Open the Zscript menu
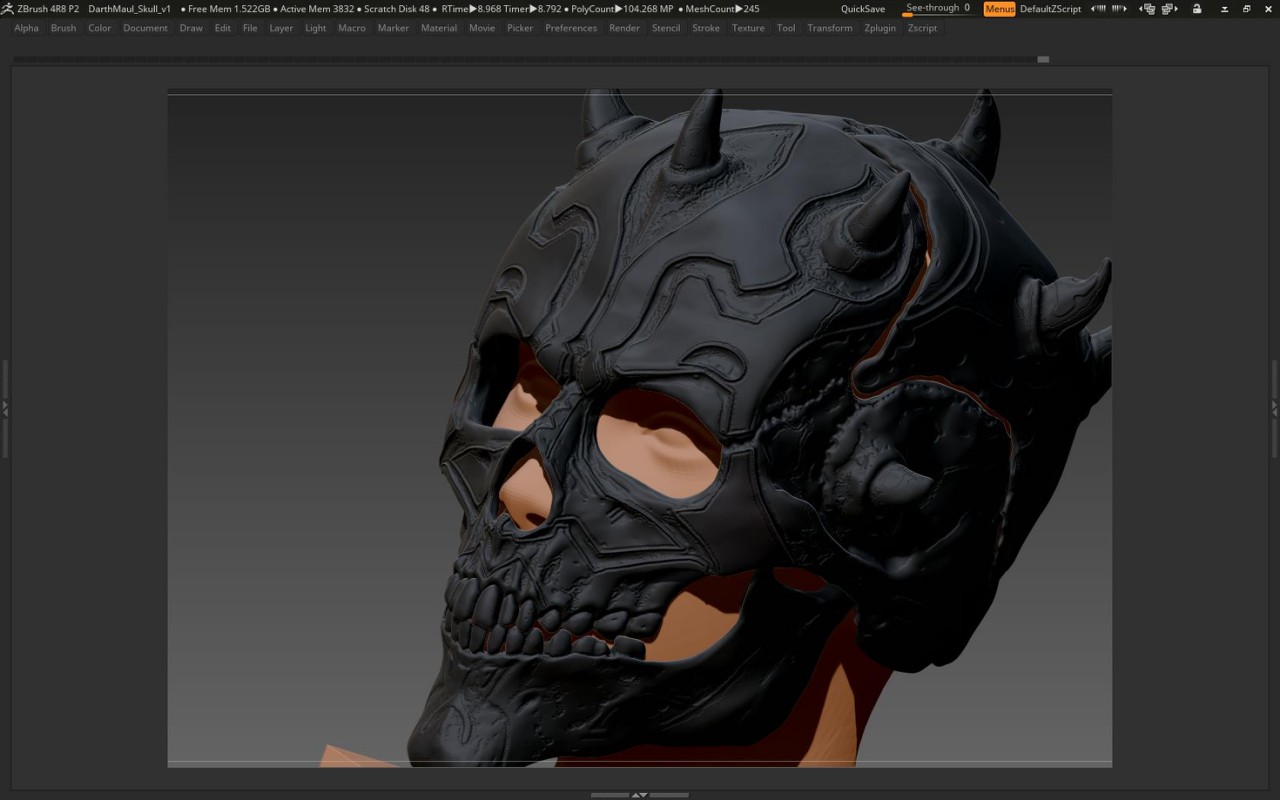 (922, 28)
